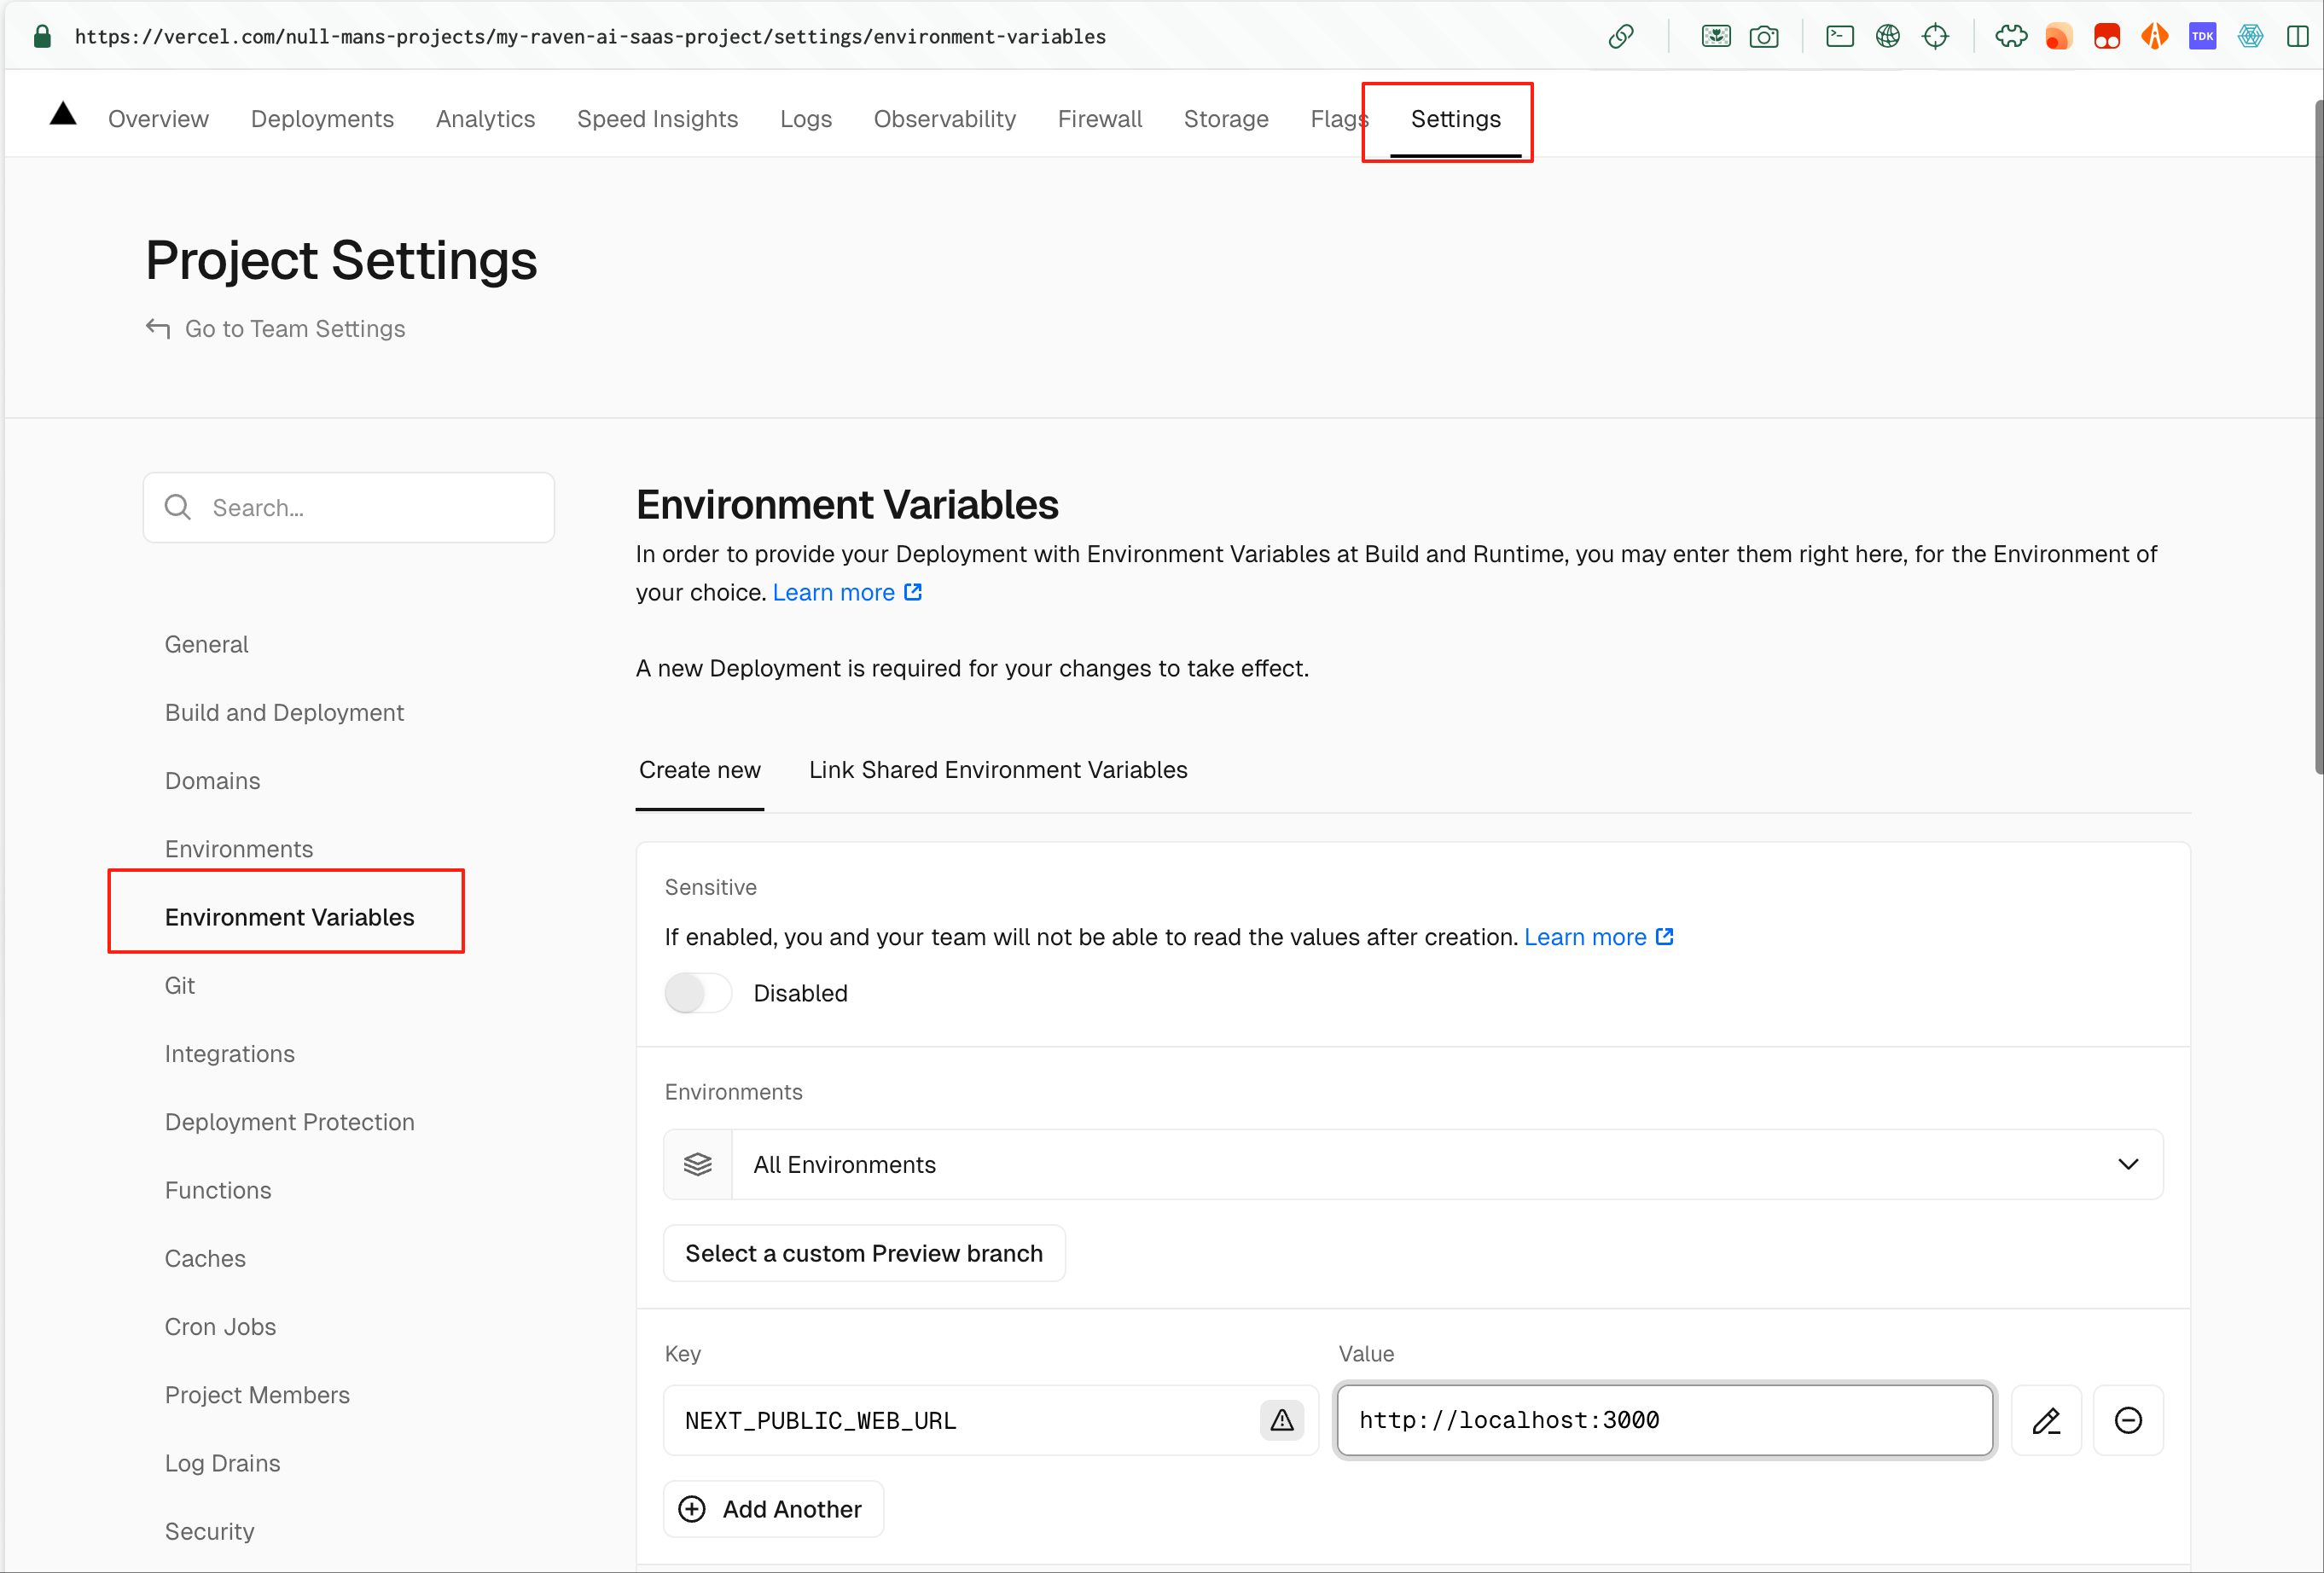Click the Key input with NEXT_PUBLIC_WEB_URL
The height and width of the screenshot is (1573, 2324).
[990, 1420]
